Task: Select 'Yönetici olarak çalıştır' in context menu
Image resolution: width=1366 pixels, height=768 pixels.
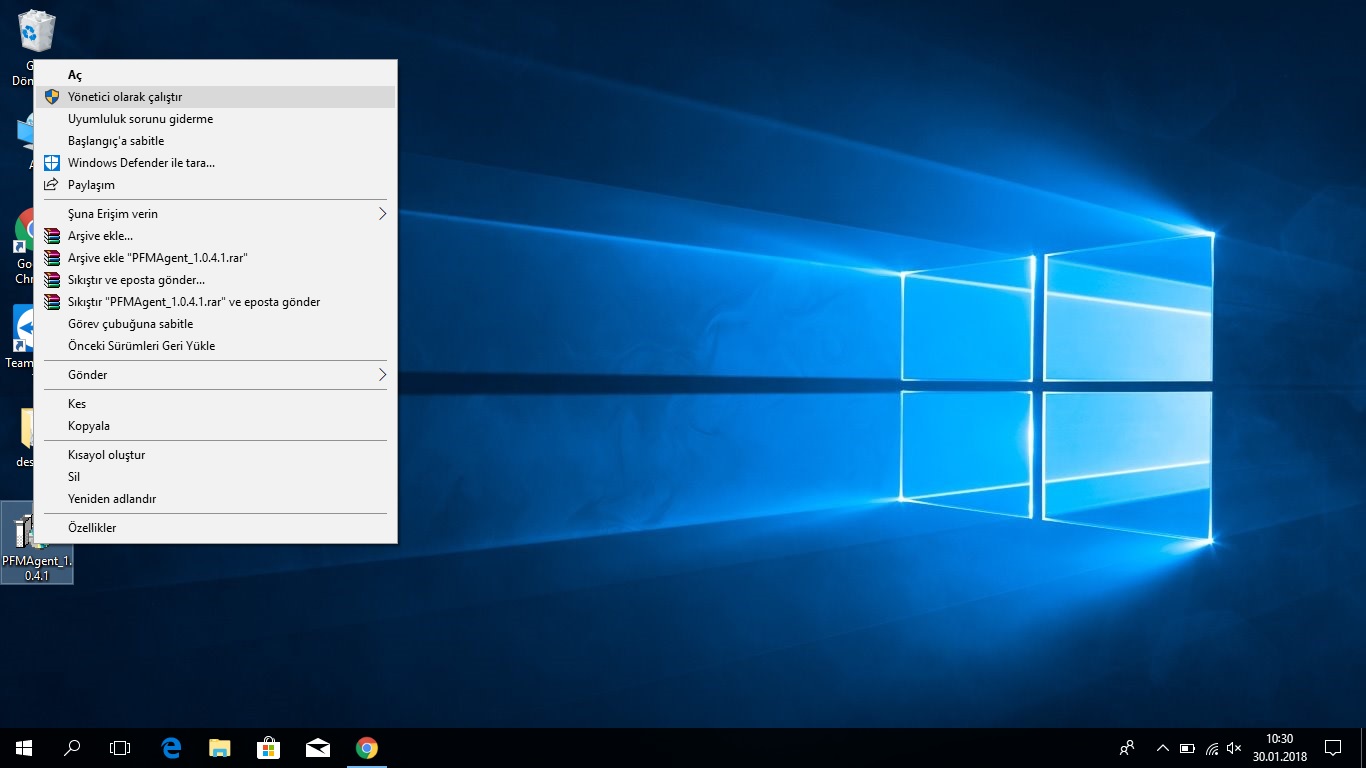Action: [215, 97]
